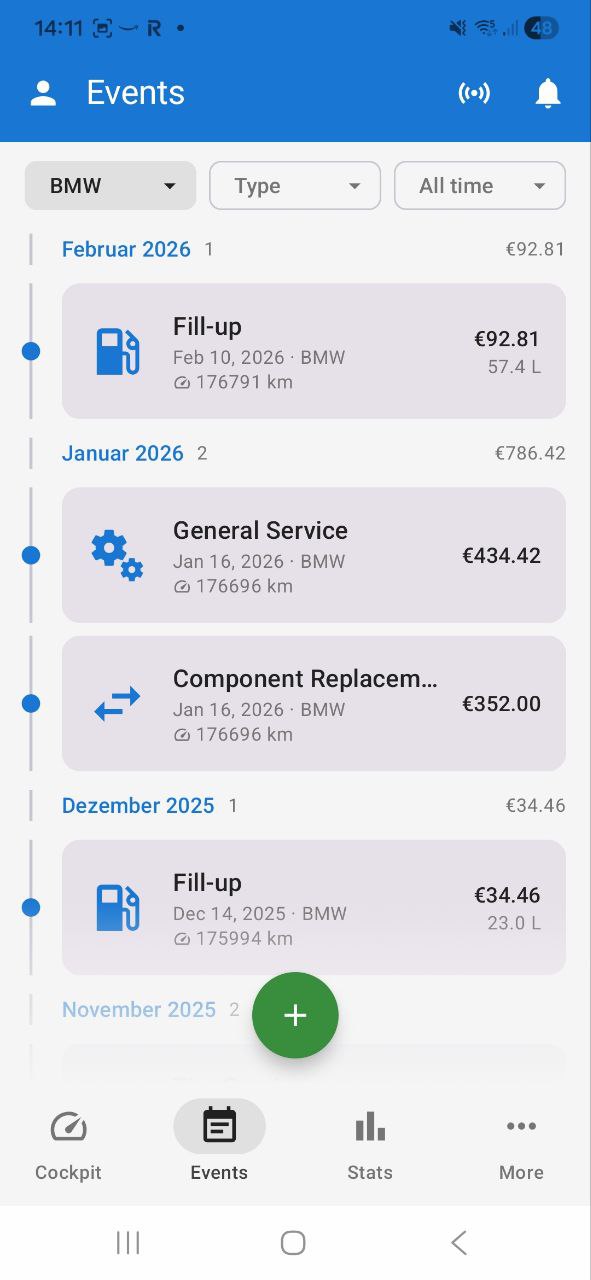This screenshot has width=591, height=1280.
Task: Click the live broadcast icon in the header
Action: pyautogui.click(x=474, y=93)
